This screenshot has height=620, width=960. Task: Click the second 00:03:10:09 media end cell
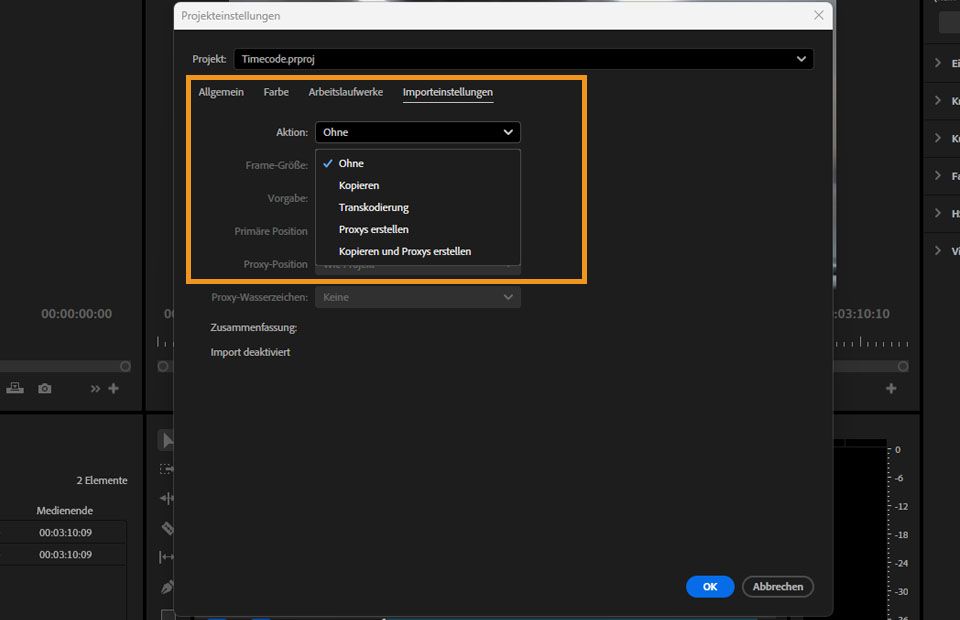[x=66, y=555]
